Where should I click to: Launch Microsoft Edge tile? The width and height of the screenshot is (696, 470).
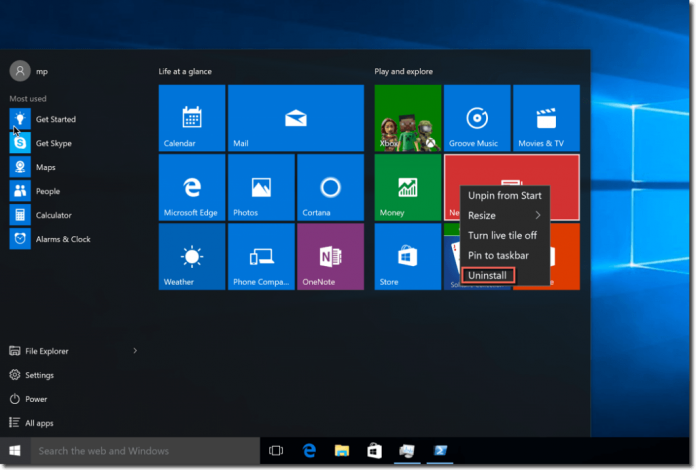tap(192, 187)
